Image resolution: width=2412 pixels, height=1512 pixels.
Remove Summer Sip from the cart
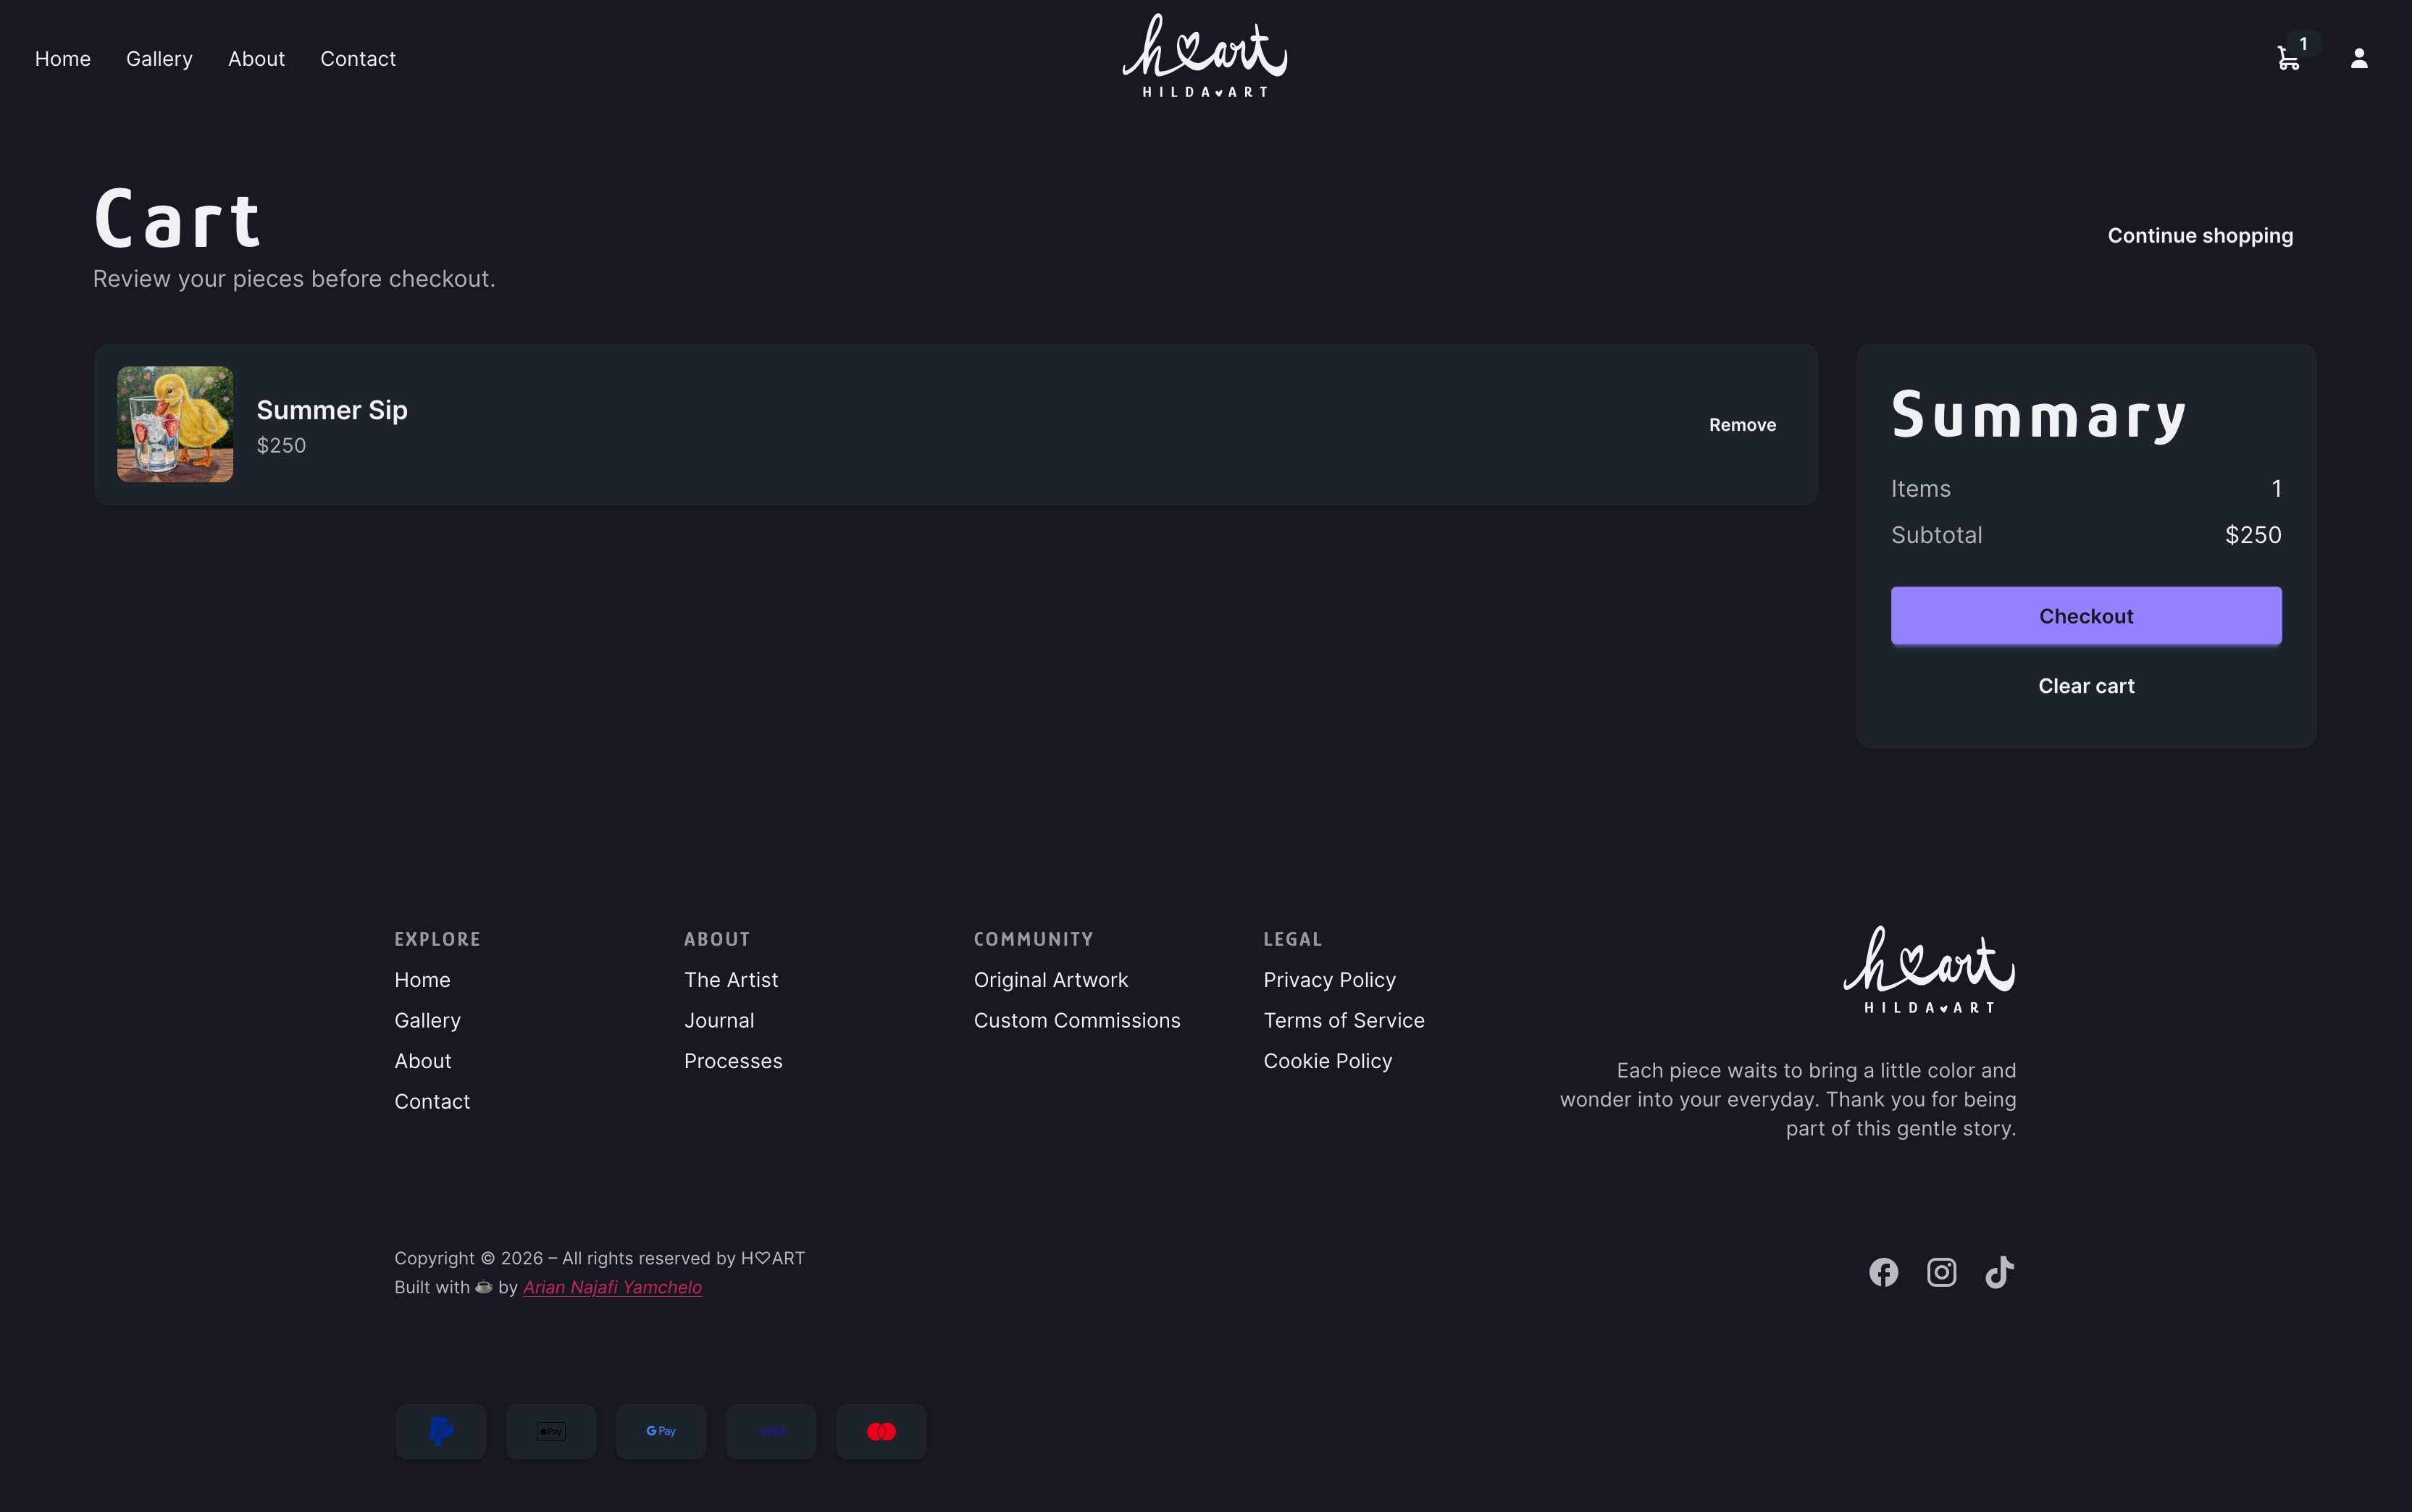click(1742, 425)
